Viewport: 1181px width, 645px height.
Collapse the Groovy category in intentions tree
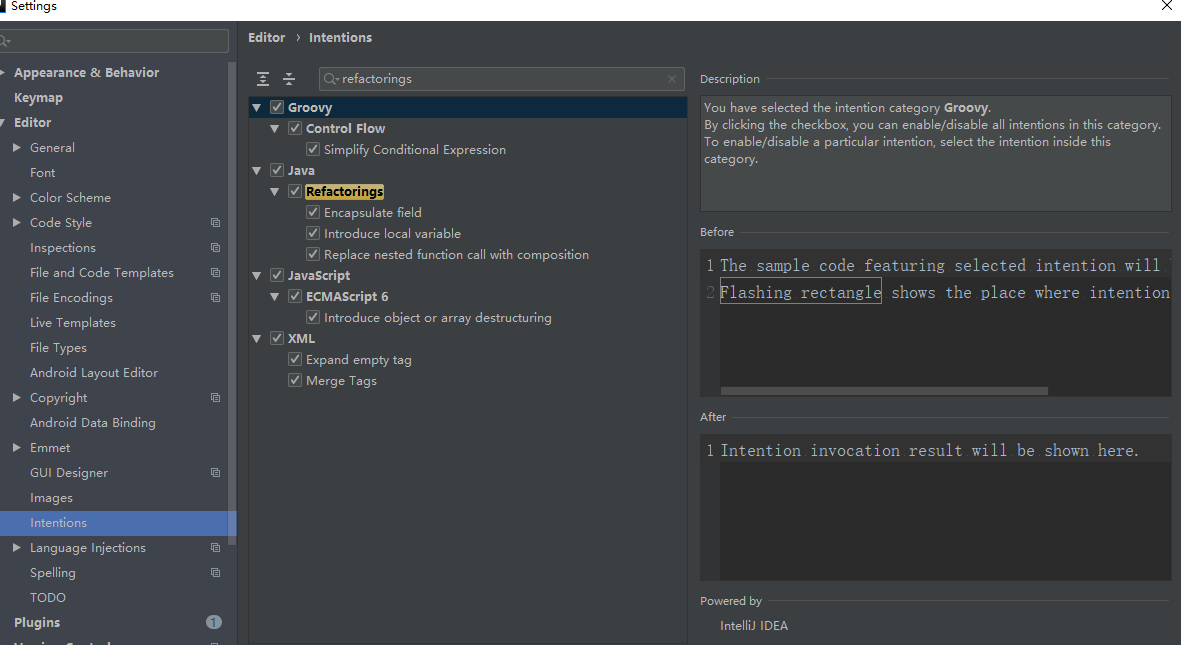pyautogui.click(x=258, y=108)
